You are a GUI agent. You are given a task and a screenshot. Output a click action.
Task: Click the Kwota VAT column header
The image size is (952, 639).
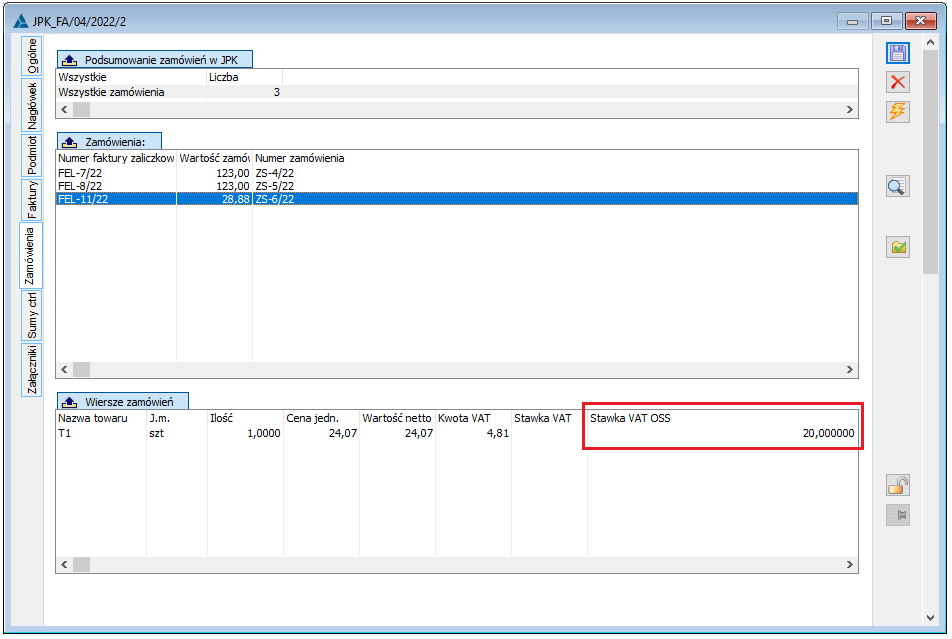pos(473,418)
